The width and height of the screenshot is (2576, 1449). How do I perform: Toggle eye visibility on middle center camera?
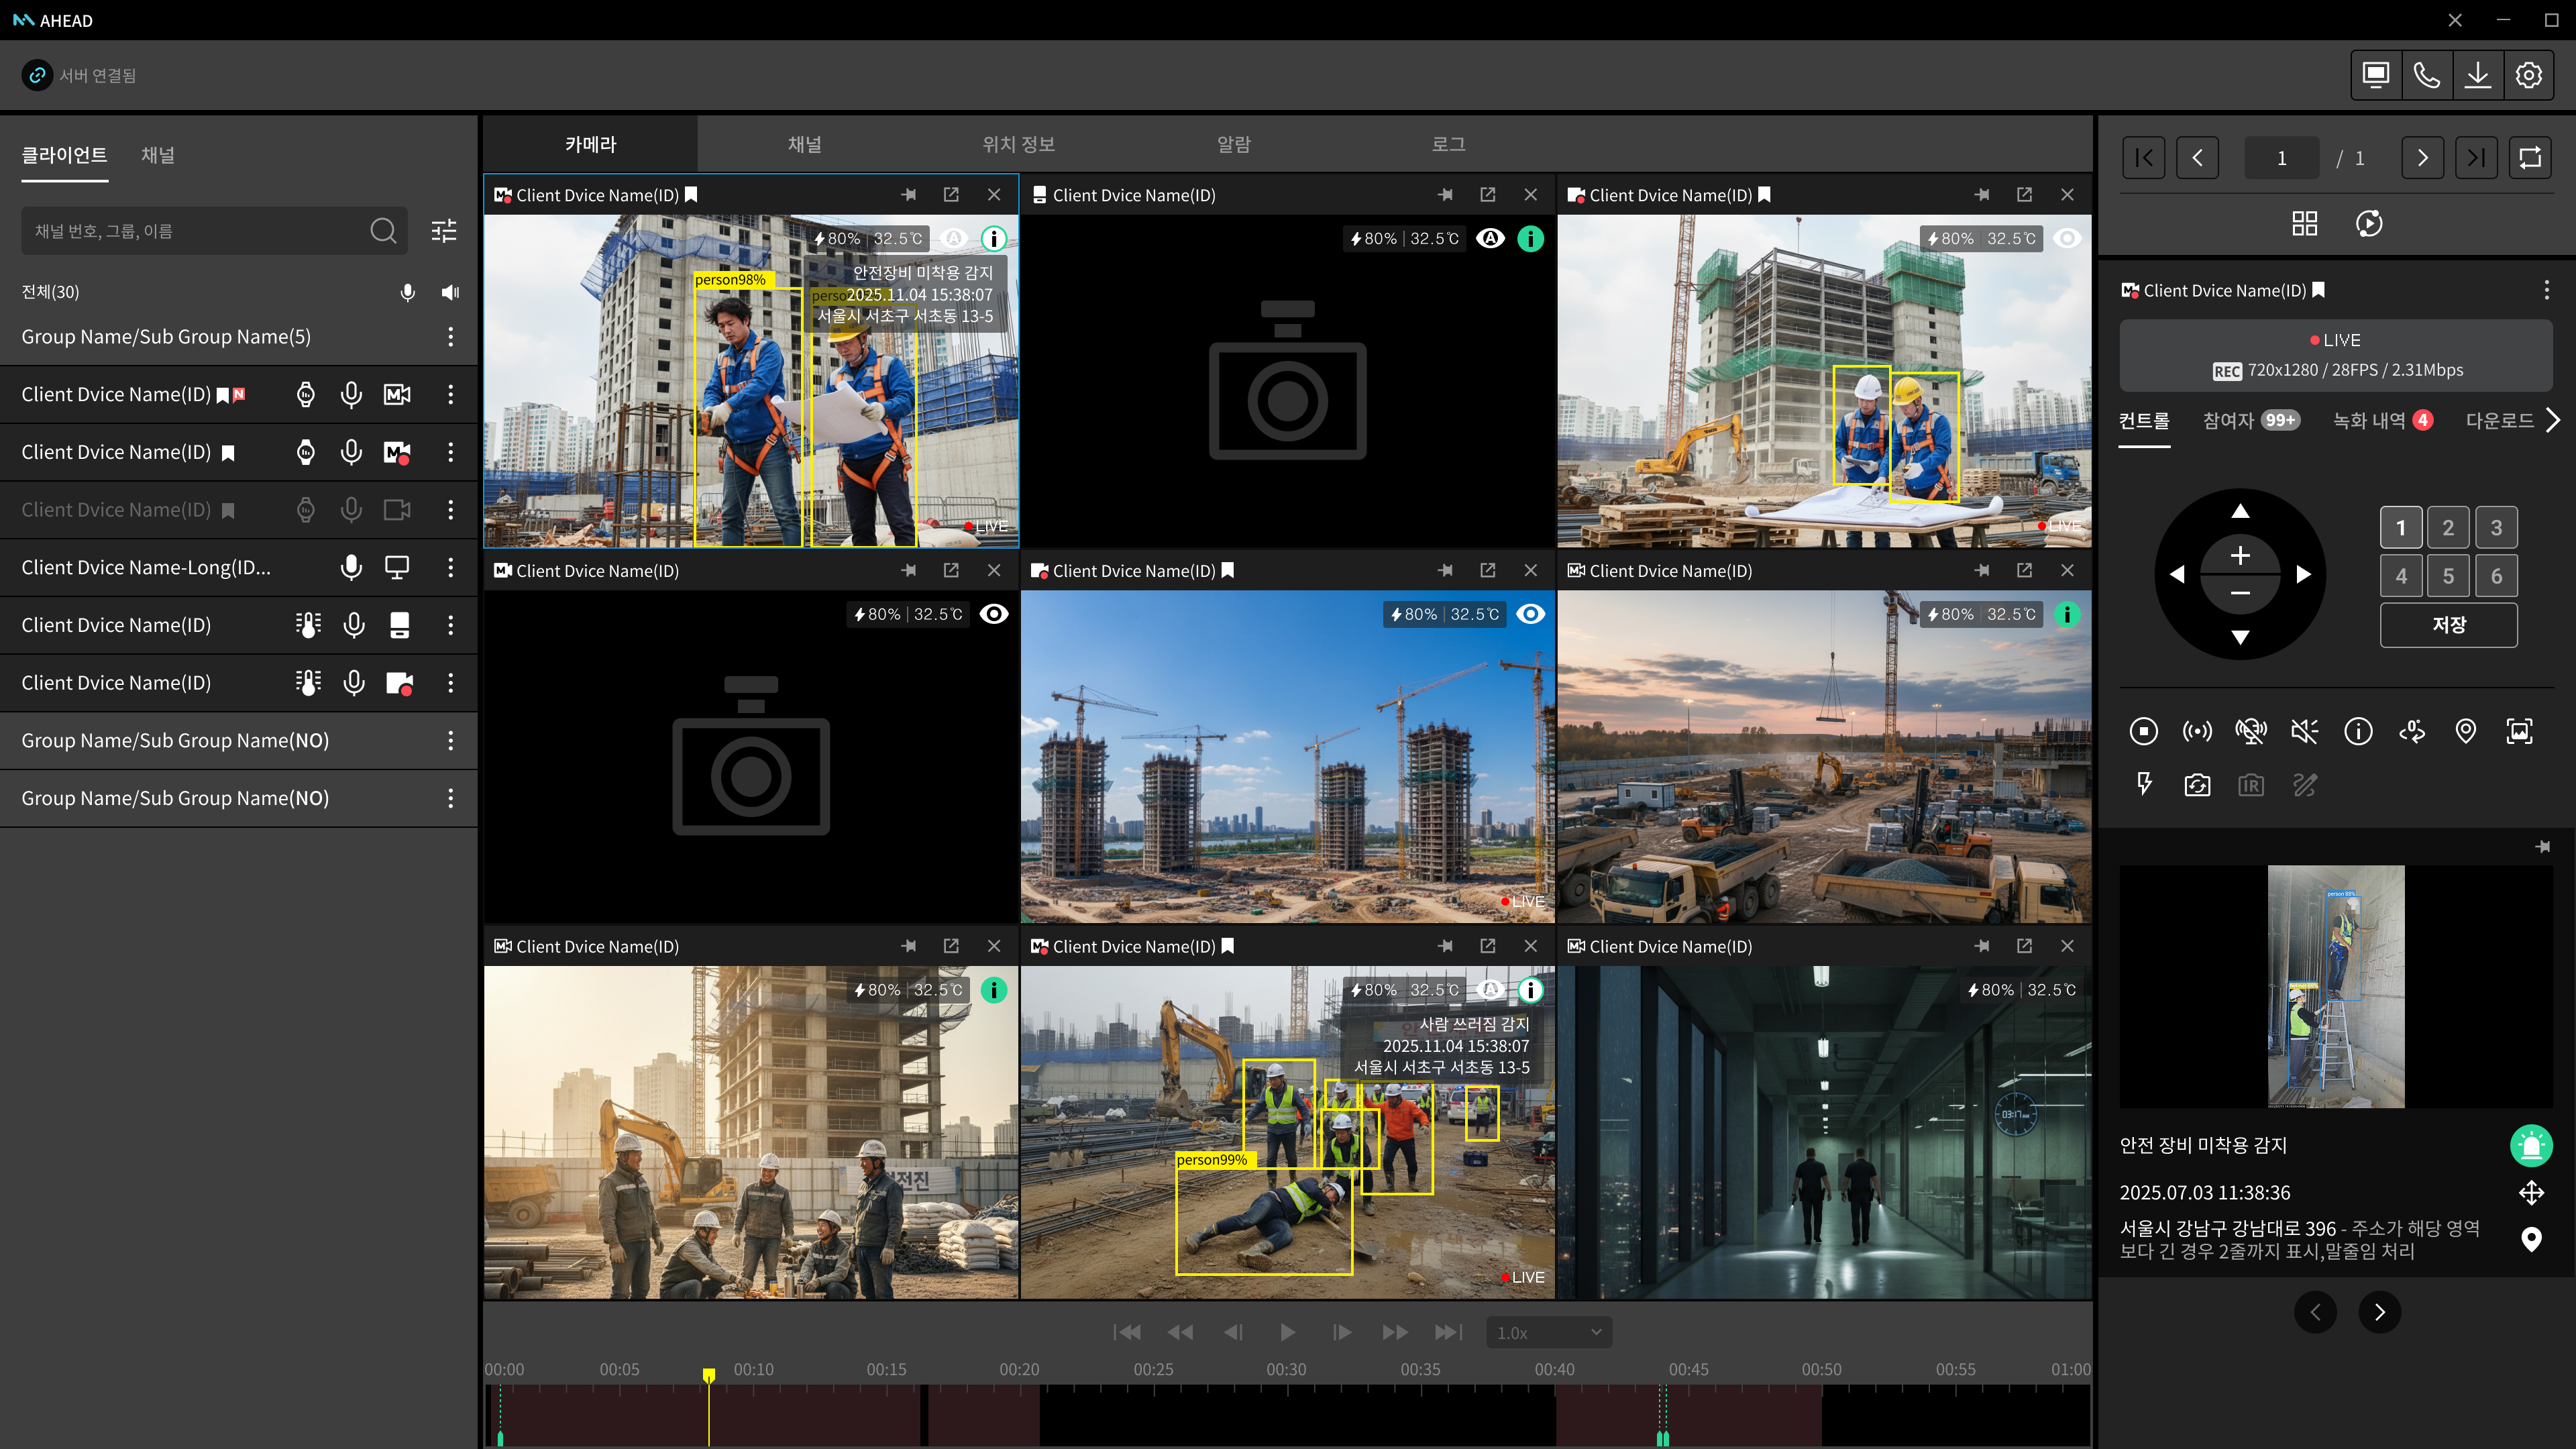click(1530, 614)
